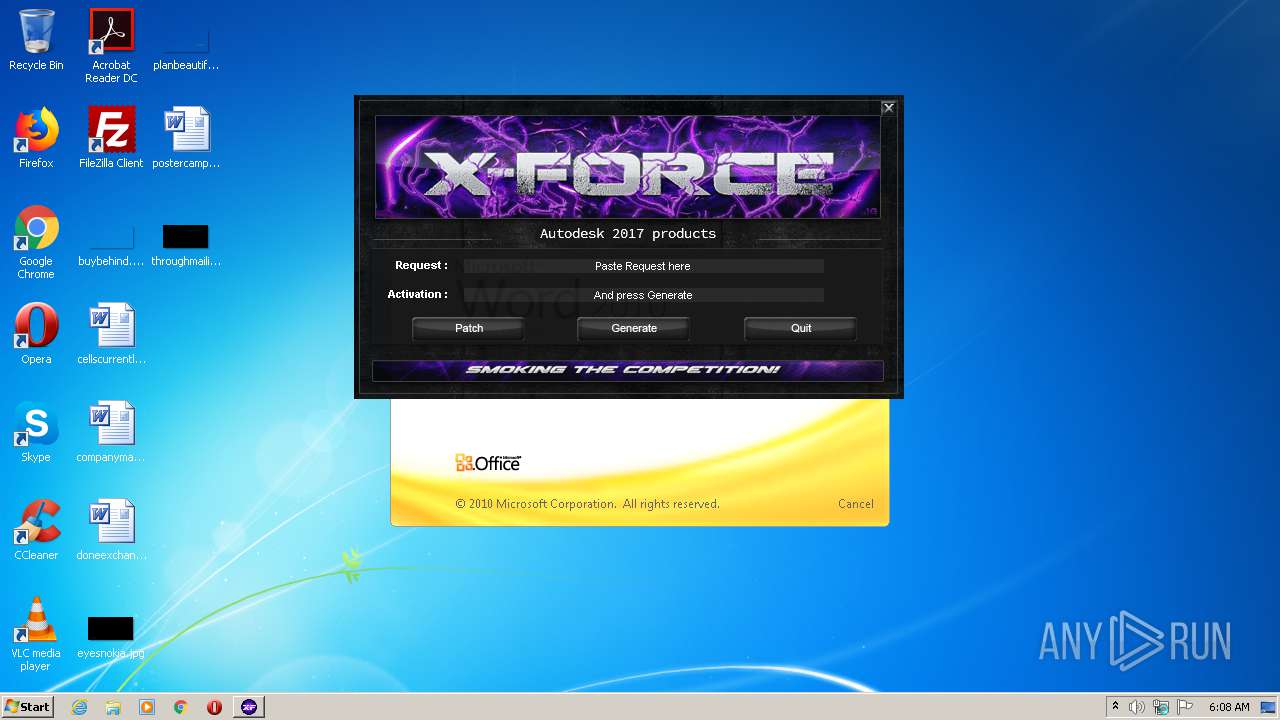
Task: Show hidden system tray icons
Action: 1116,706
